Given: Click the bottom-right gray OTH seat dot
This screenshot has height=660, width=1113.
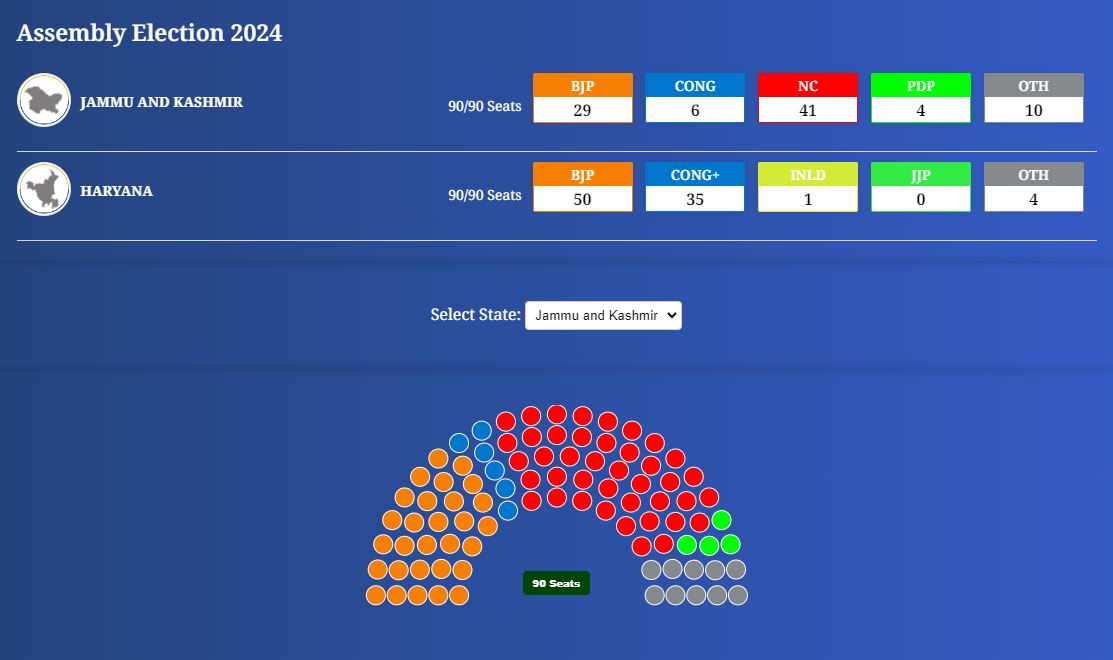Looking at the screenshot, I should [738, 595].
